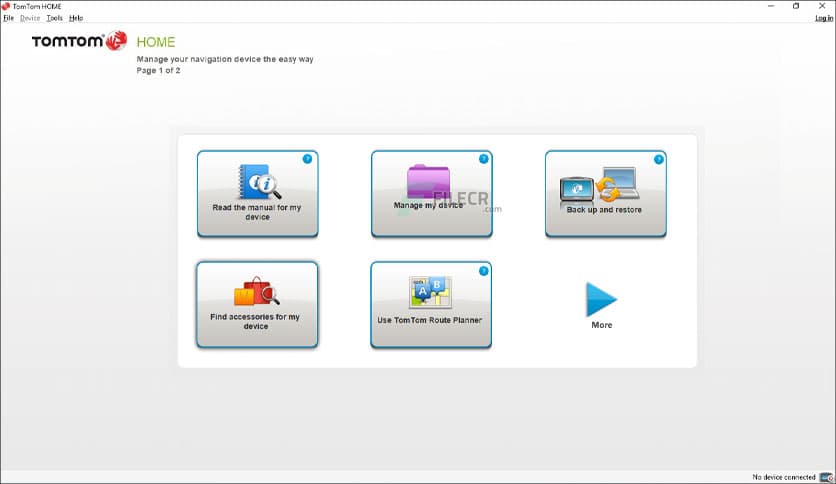The width and height of the screenshot is (836, 484).
Task: Open the Help menu
Action: [76, 18]
